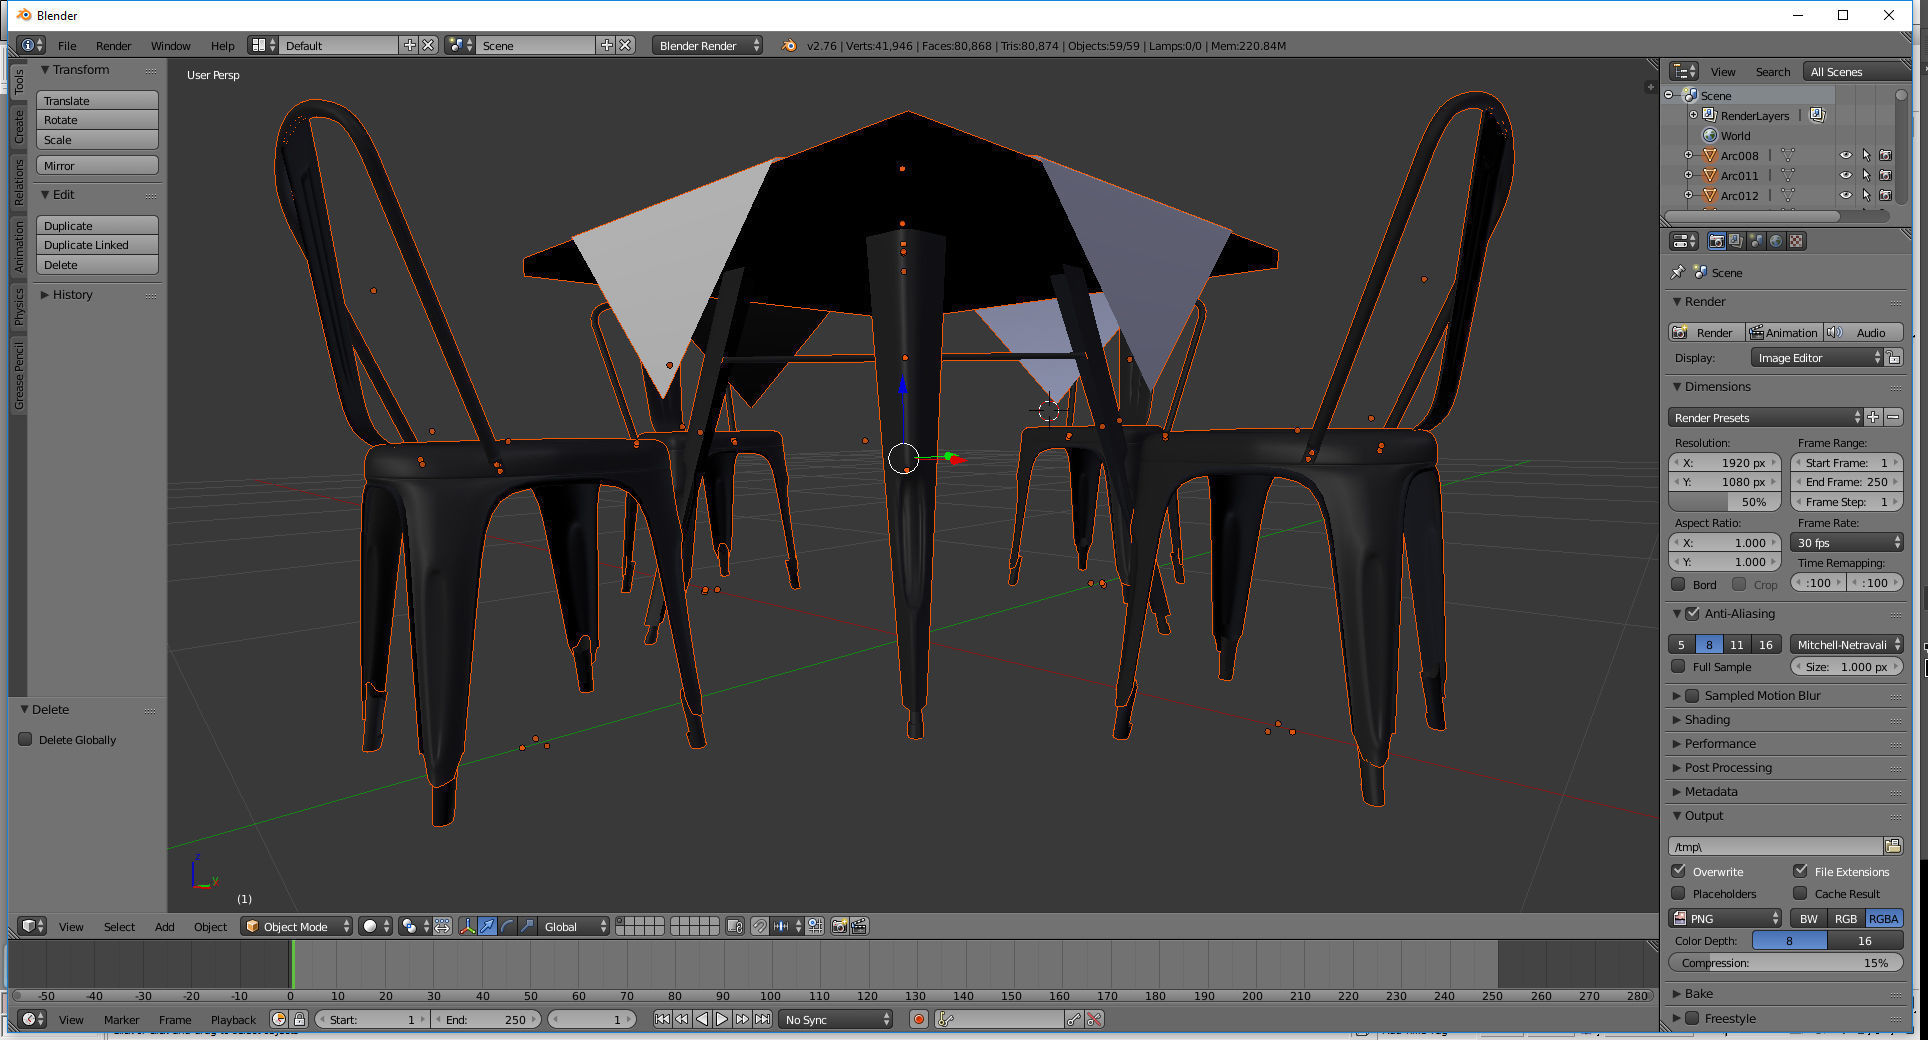Click the Arc008 mesh data triangle icon
The image size is (1928, 1040).
tap(1787, 155)
